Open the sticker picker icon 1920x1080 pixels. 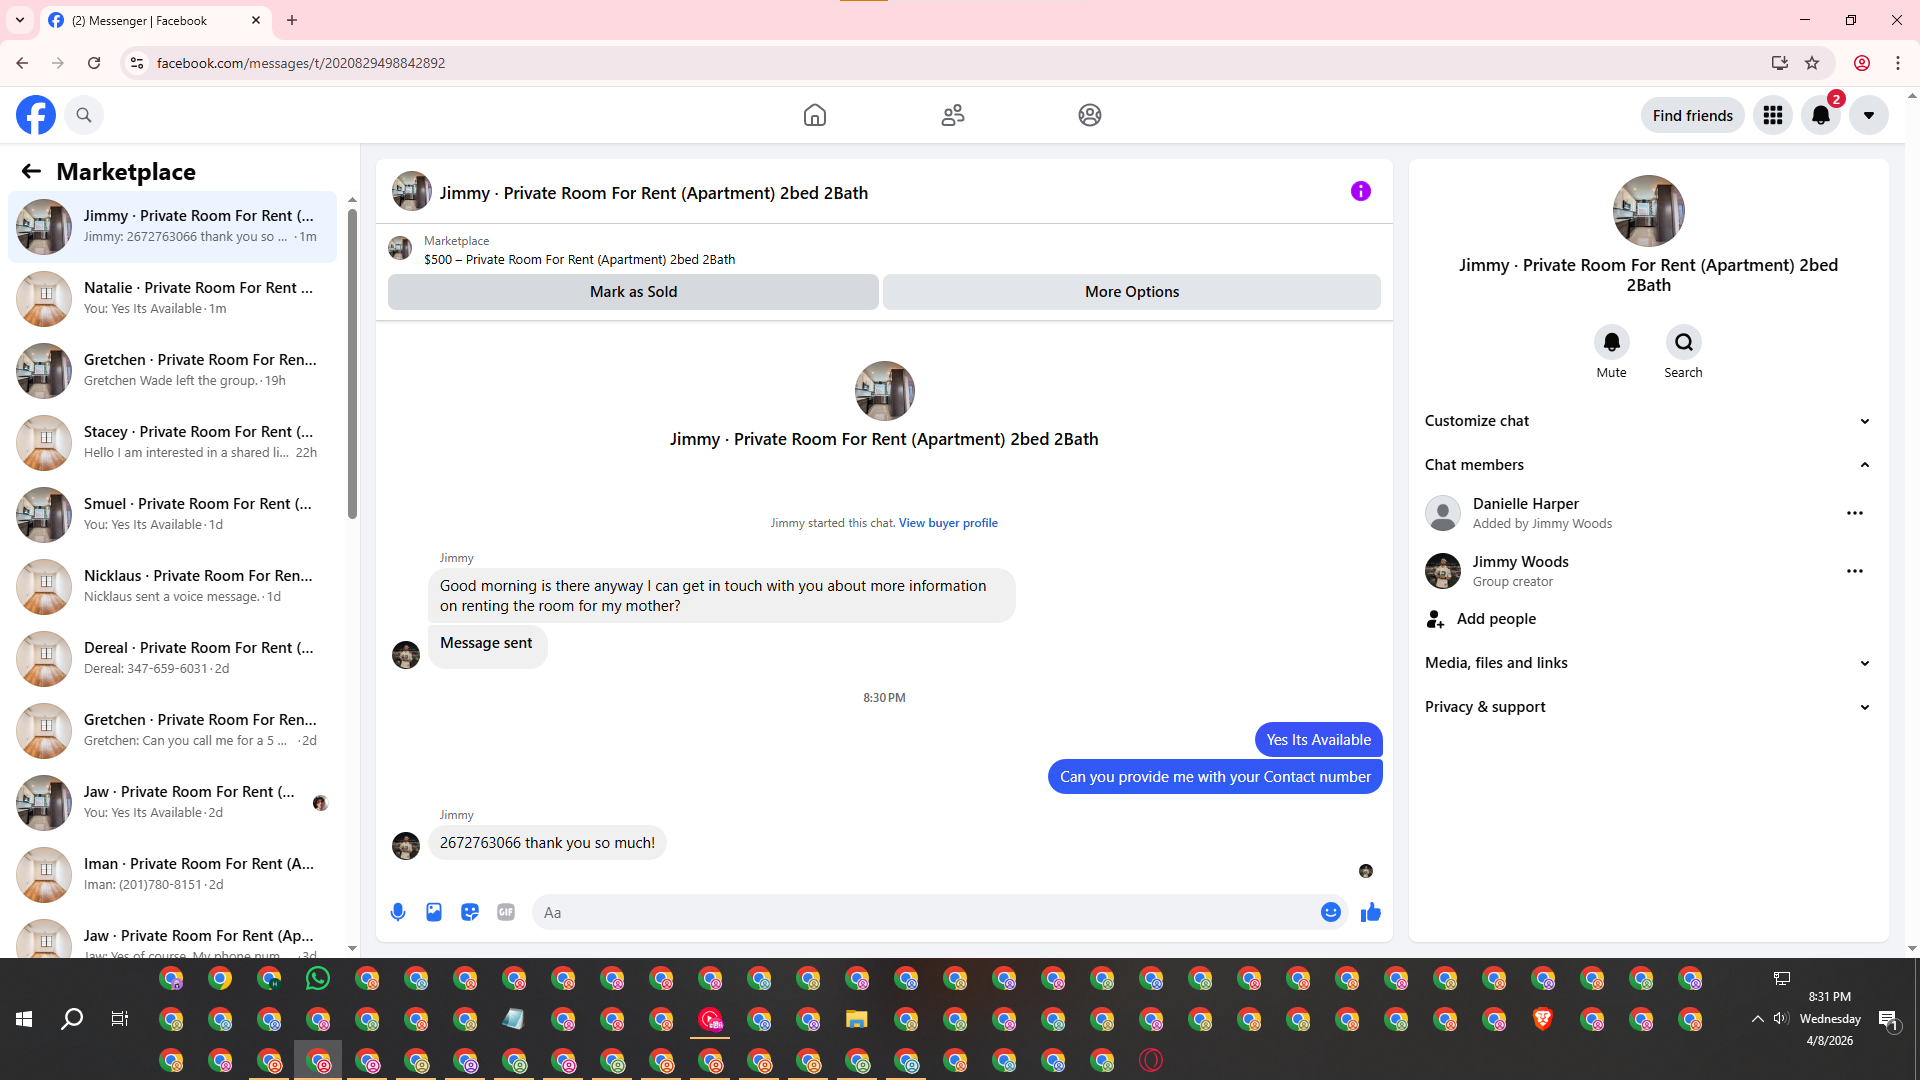[x=470, y=912]
